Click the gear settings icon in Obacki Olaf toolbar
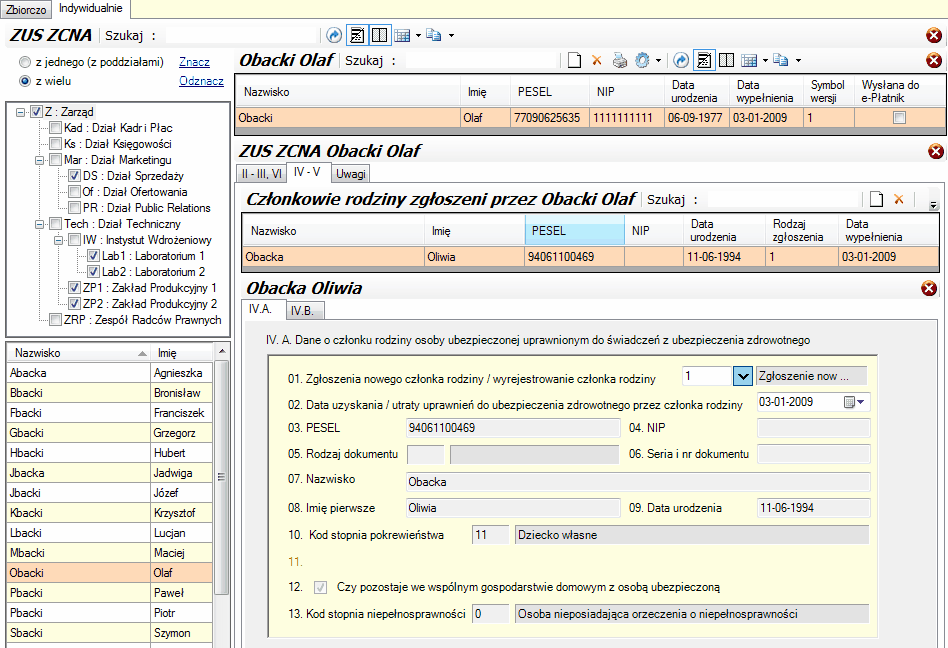The image size is (948, 648). pyautogui.click(x=642, y=61)
